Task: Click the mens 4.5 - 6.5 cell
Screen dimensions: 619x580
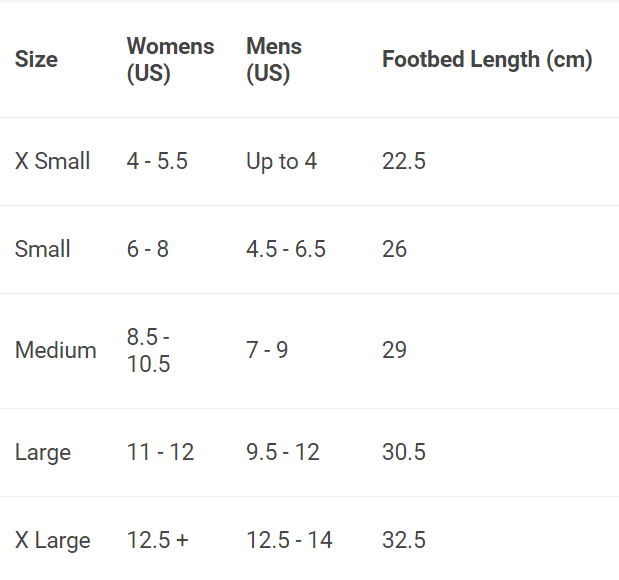Action: click(286, 249)
